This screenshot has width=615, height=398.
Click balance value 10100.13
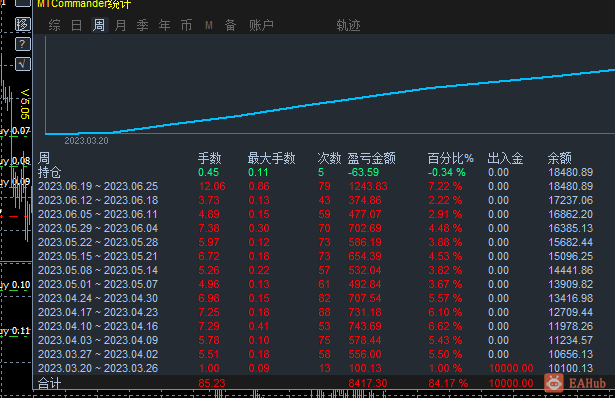coord(570,368)
